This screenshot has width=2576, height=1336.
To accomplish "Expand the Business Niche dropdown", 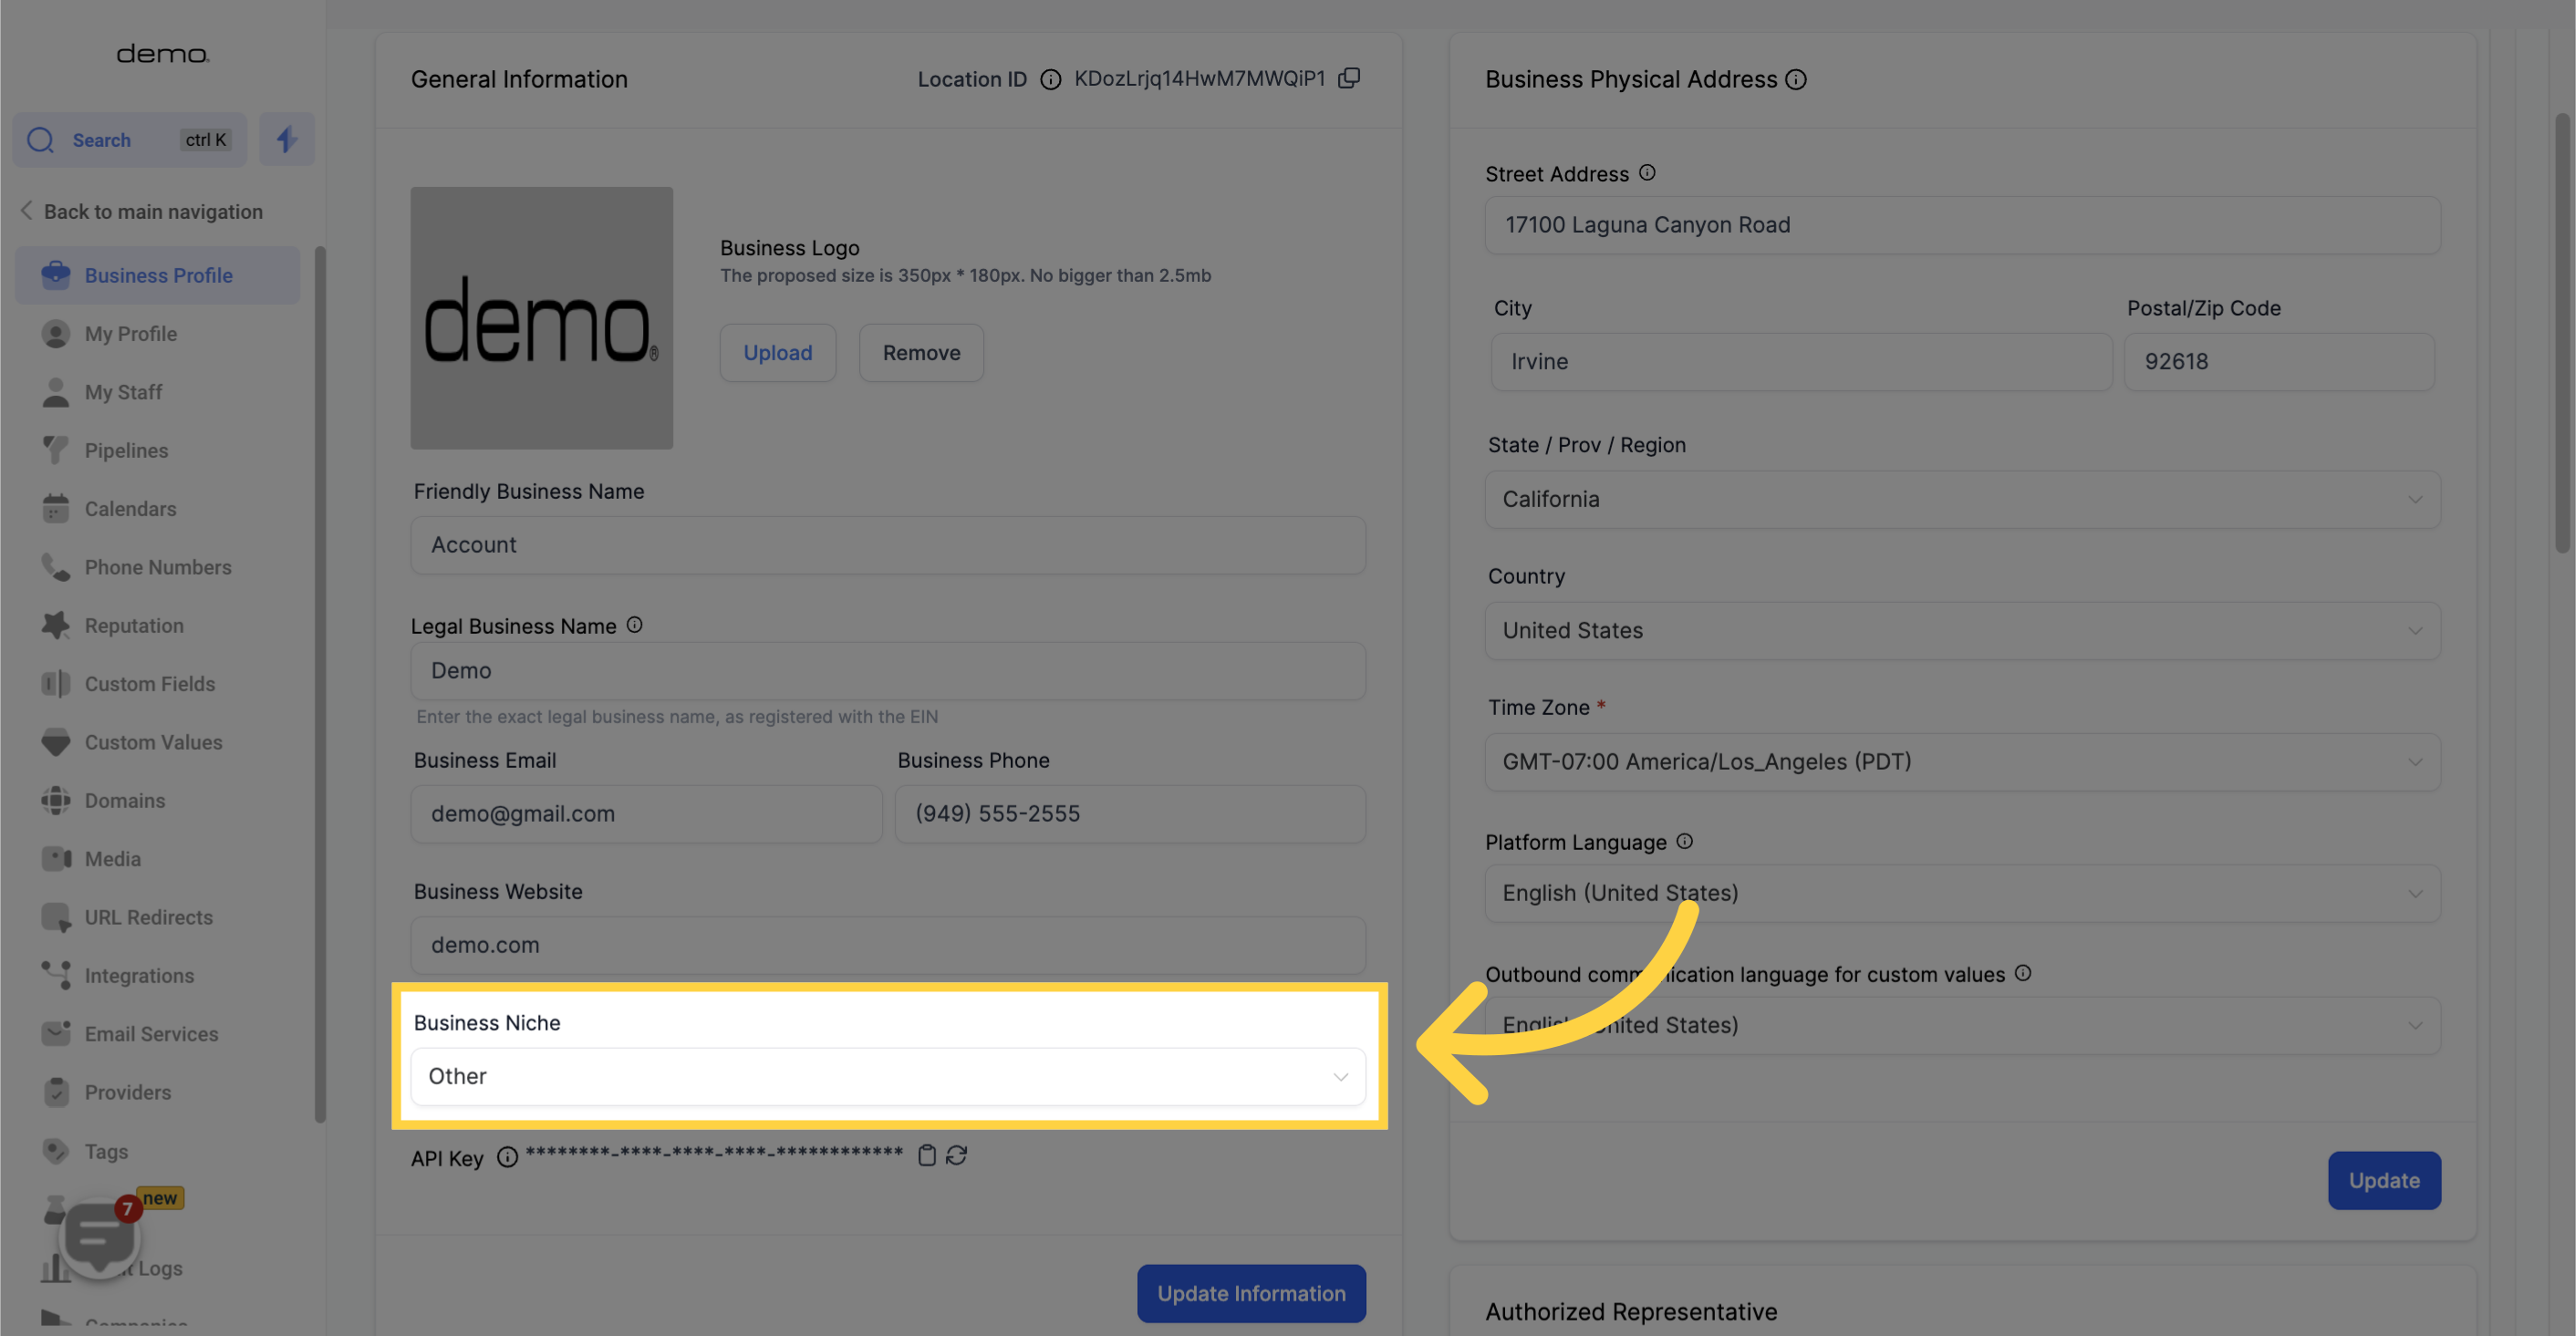I will coord(888,1077).
